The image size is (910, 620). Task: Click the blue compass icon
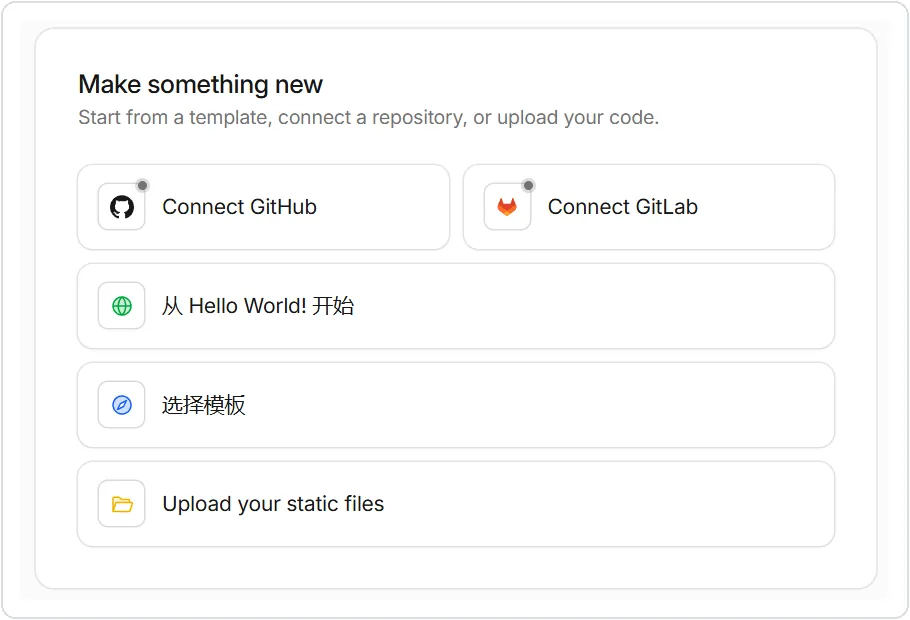tap(122, 405)
